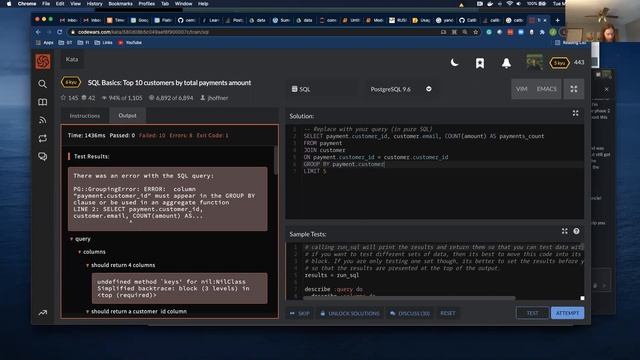The width and height of the screenshot is (640, 360).
Task: Enable VIM editor mode
Action: 521,89
